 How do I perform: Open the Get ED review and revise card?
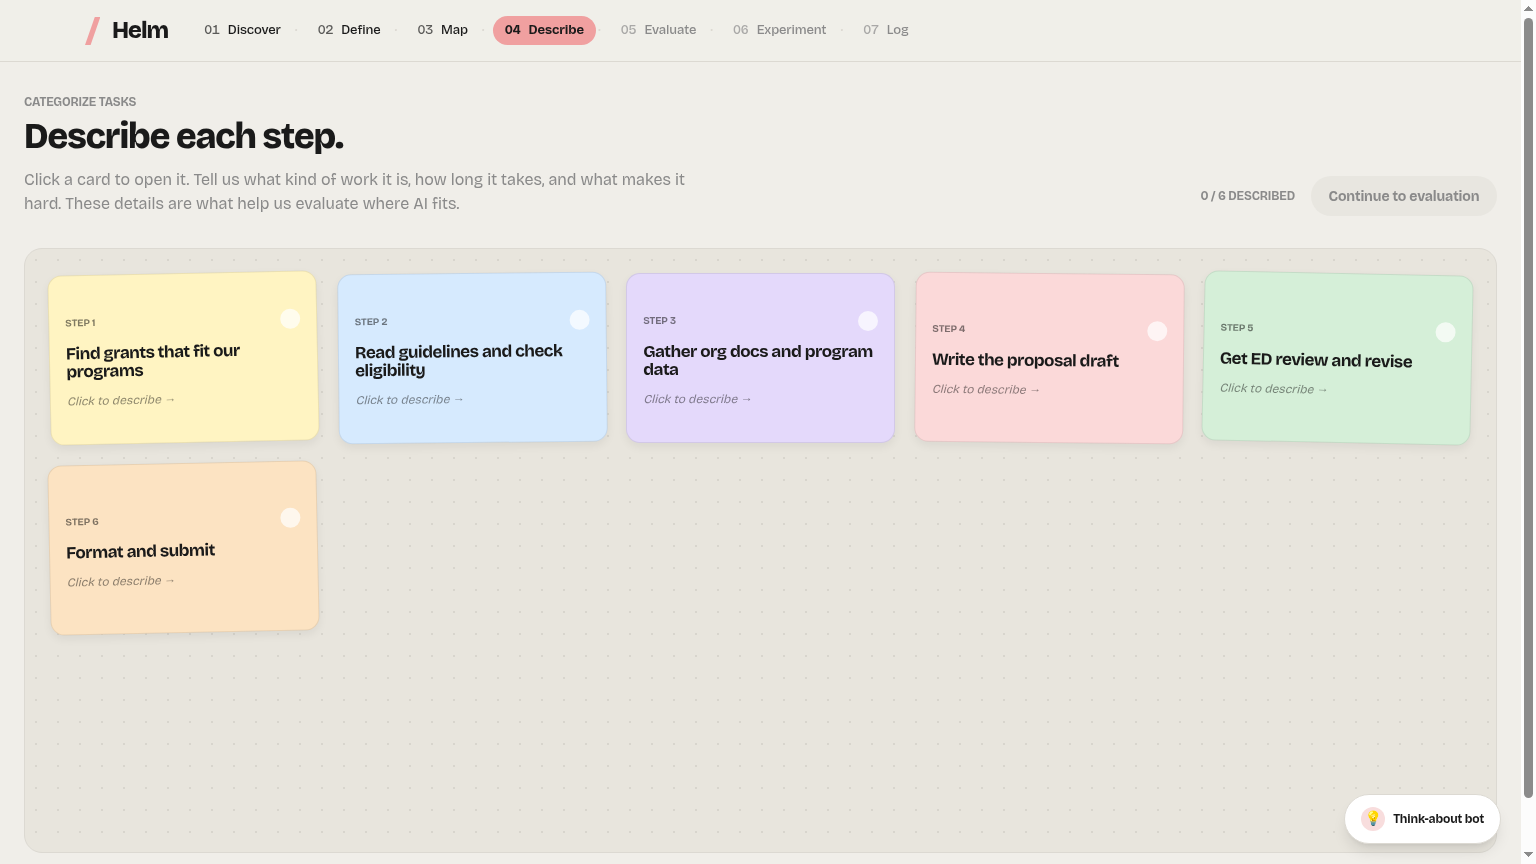pos(1337,358)
